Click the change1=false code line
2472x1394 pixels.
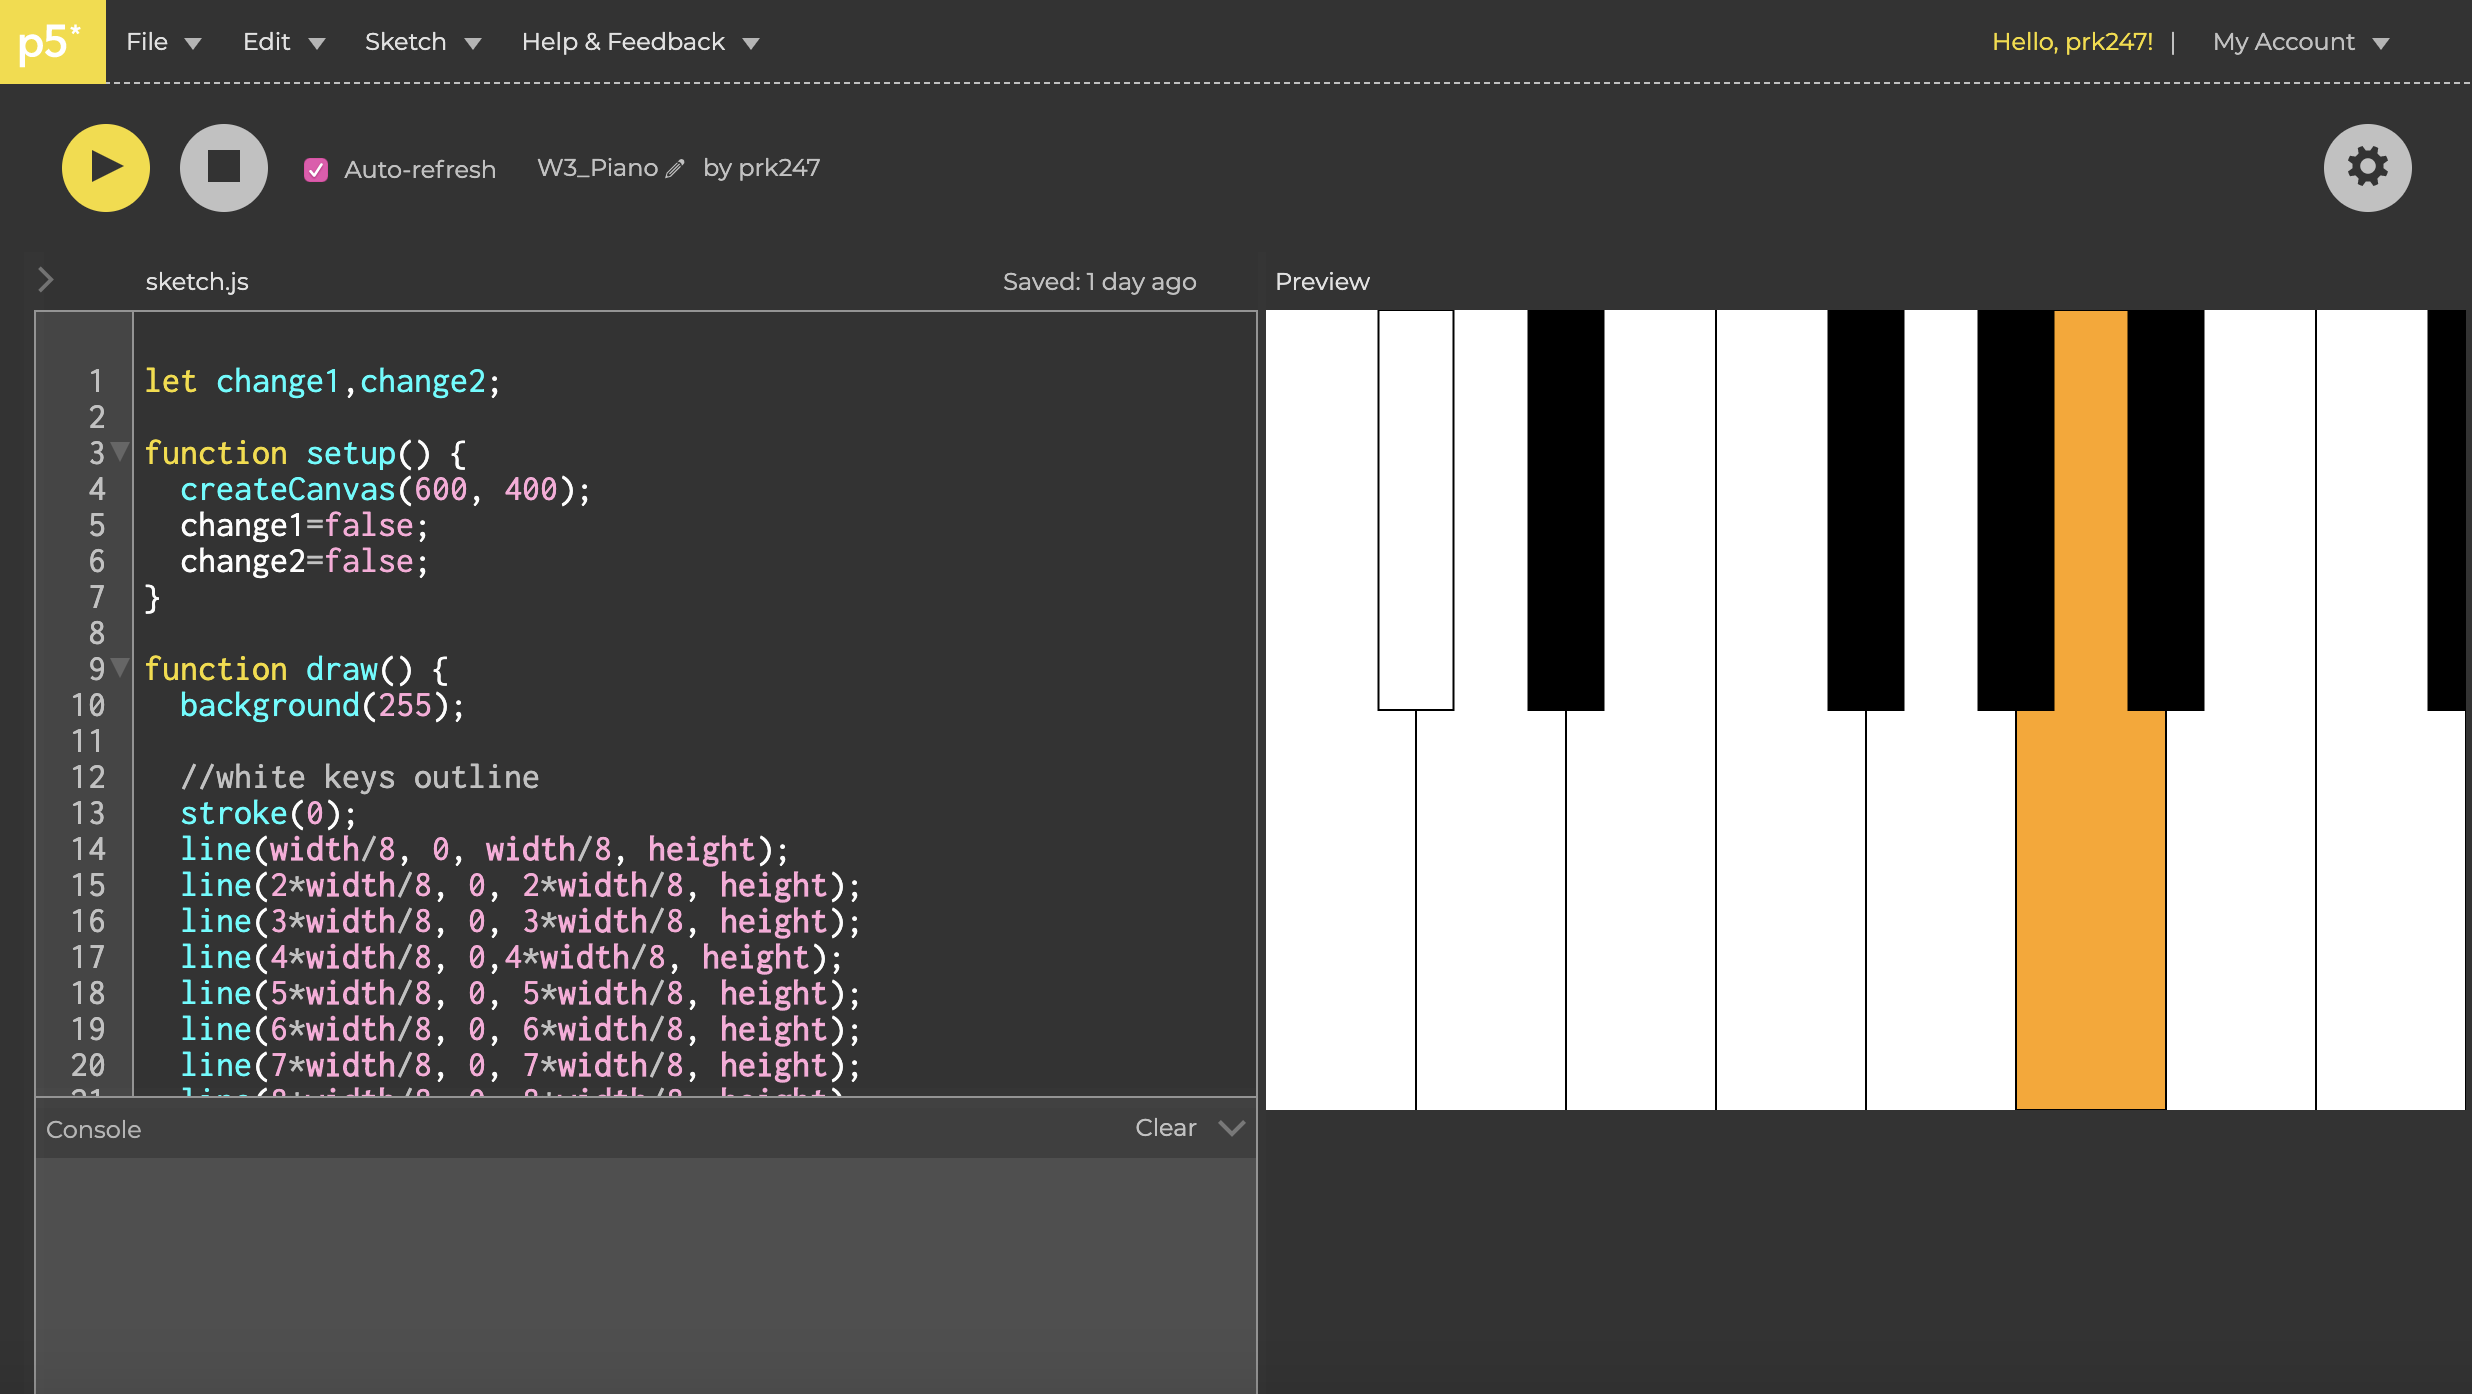tap(304, 525)
